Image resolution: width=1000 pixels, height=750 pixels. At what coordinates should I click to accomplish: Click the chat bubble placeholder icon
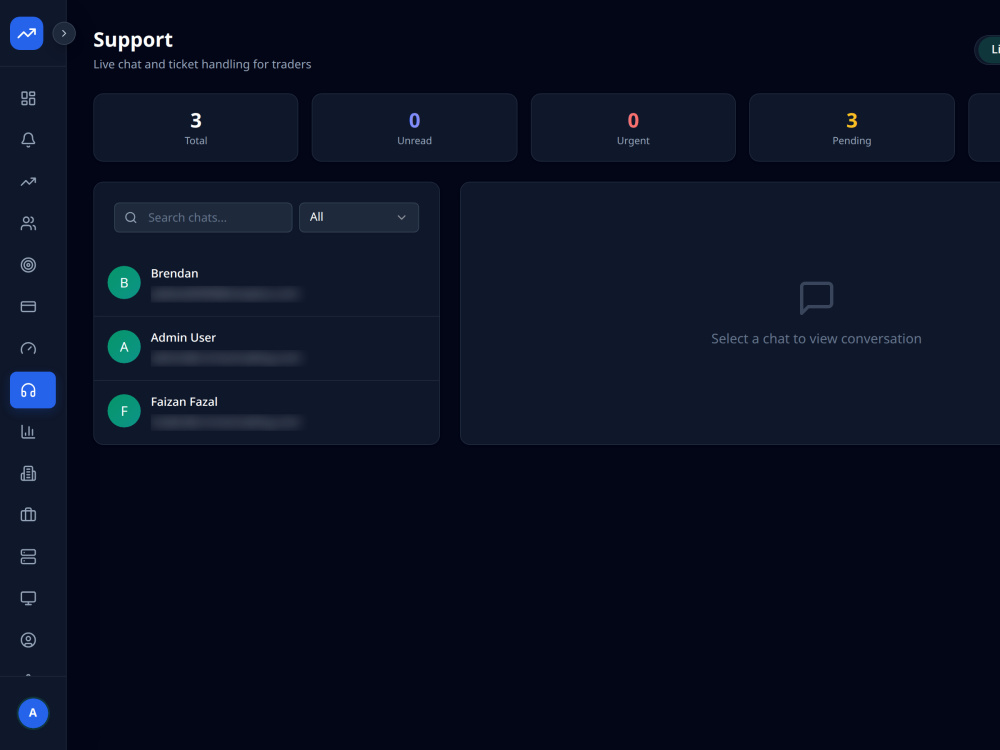pyautogui.click(x=816, y=298)
